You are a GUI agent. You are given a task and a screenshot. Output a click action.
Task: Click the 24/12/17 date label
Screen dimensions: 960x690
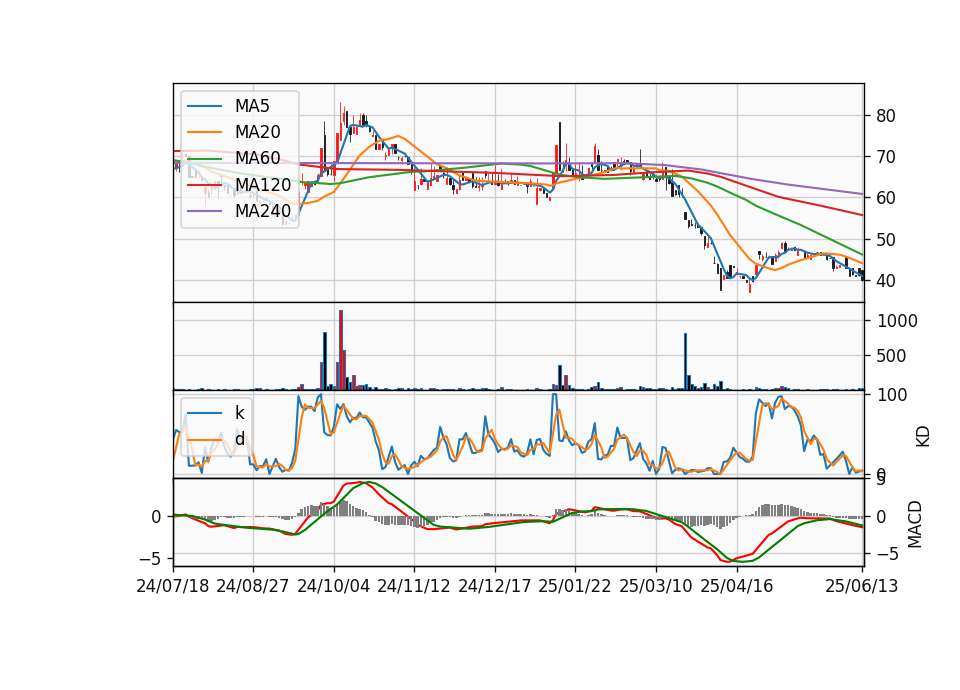tap(495, 586)
